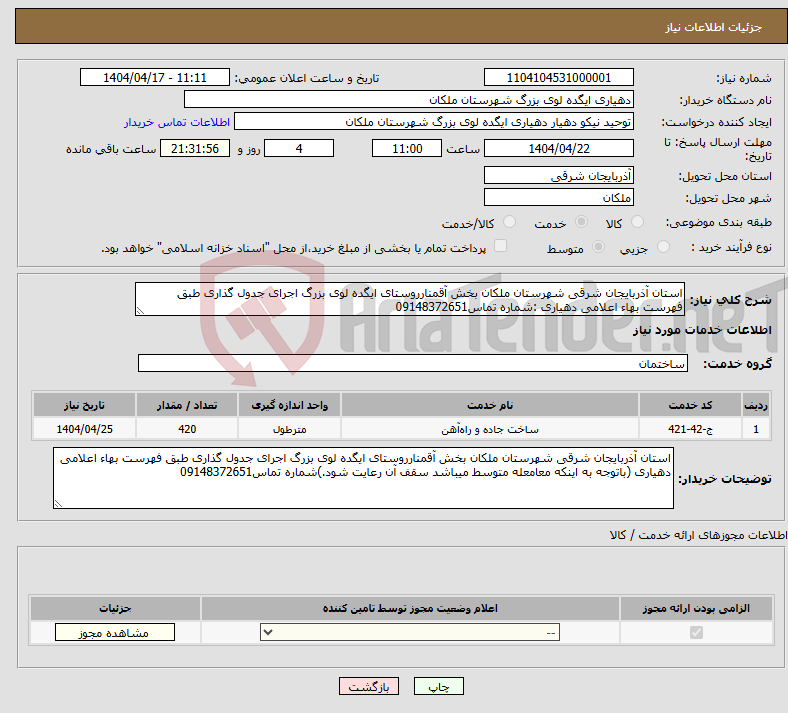Click the service name cell ساخت جاده و راه‌آهن
Image resolution: width=788 pixels, height=713 pixels.
490,429
